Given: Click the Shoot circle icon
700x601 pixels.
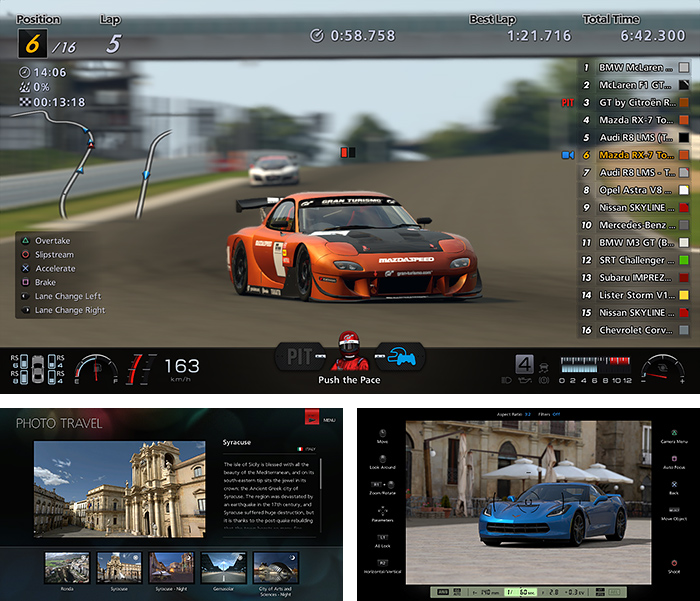Looking at the screenshot, I should click(674, 563).
